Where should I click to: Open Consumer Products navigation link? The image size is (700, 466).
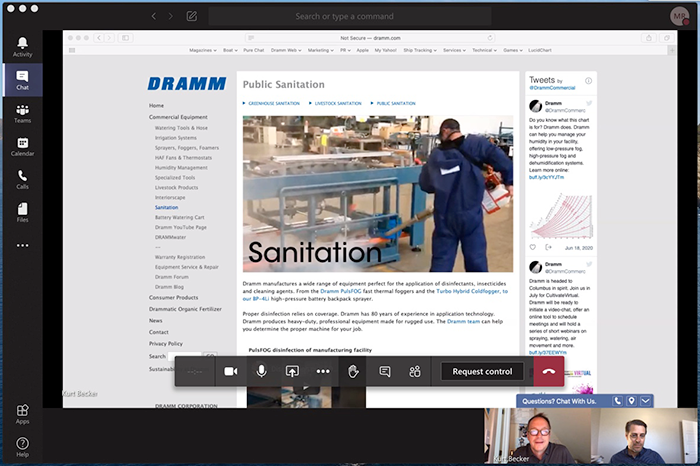174,298
